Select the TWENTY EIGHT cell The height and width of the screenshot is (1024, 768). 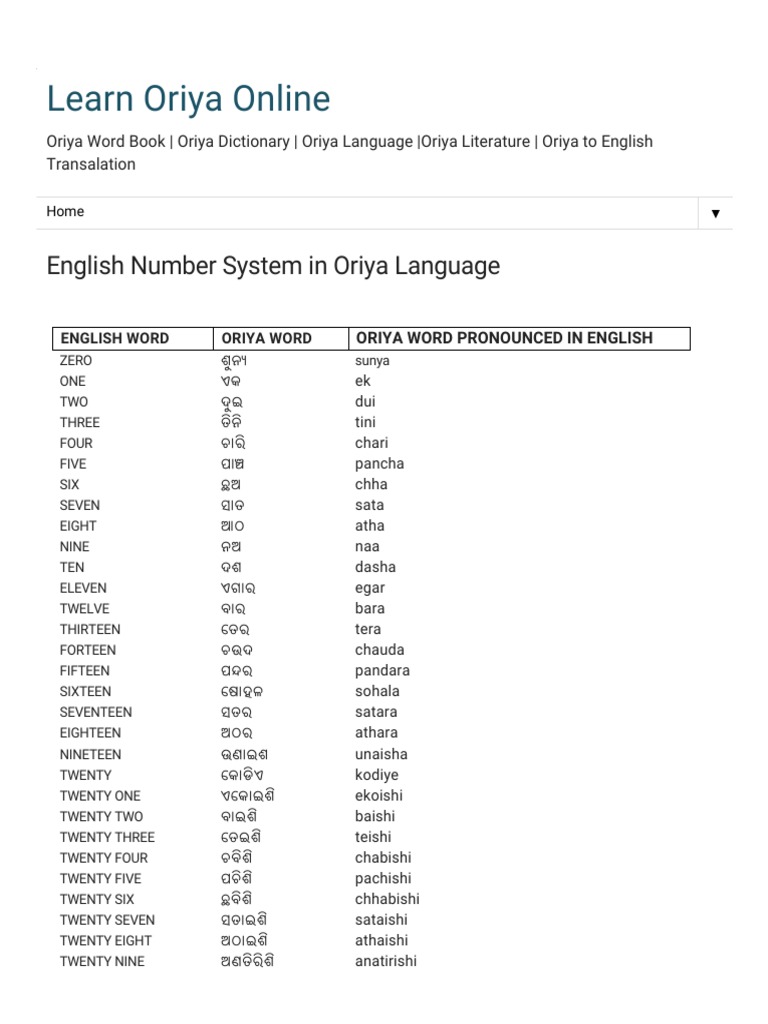click(x=106, y=941)
